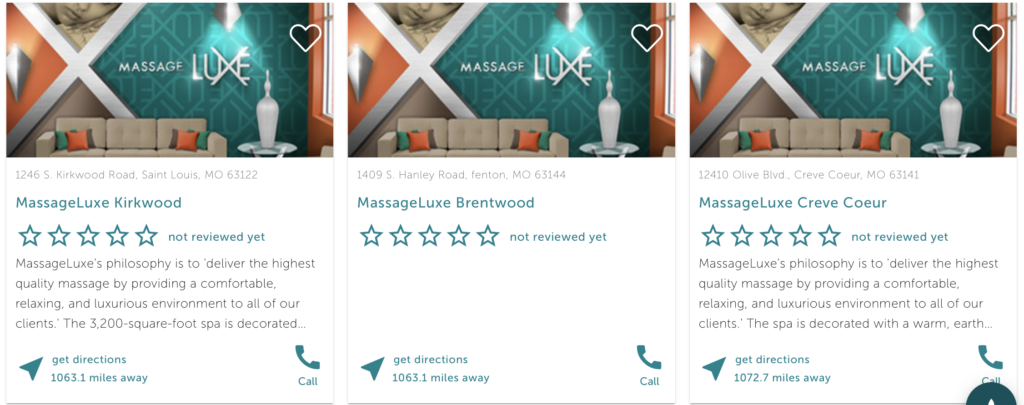Image resolution: width=1024 pixels, height=405 pixels.
Task: Rate Kirkwood by clicking its fifth star
Action: click(x=146, y=236)
